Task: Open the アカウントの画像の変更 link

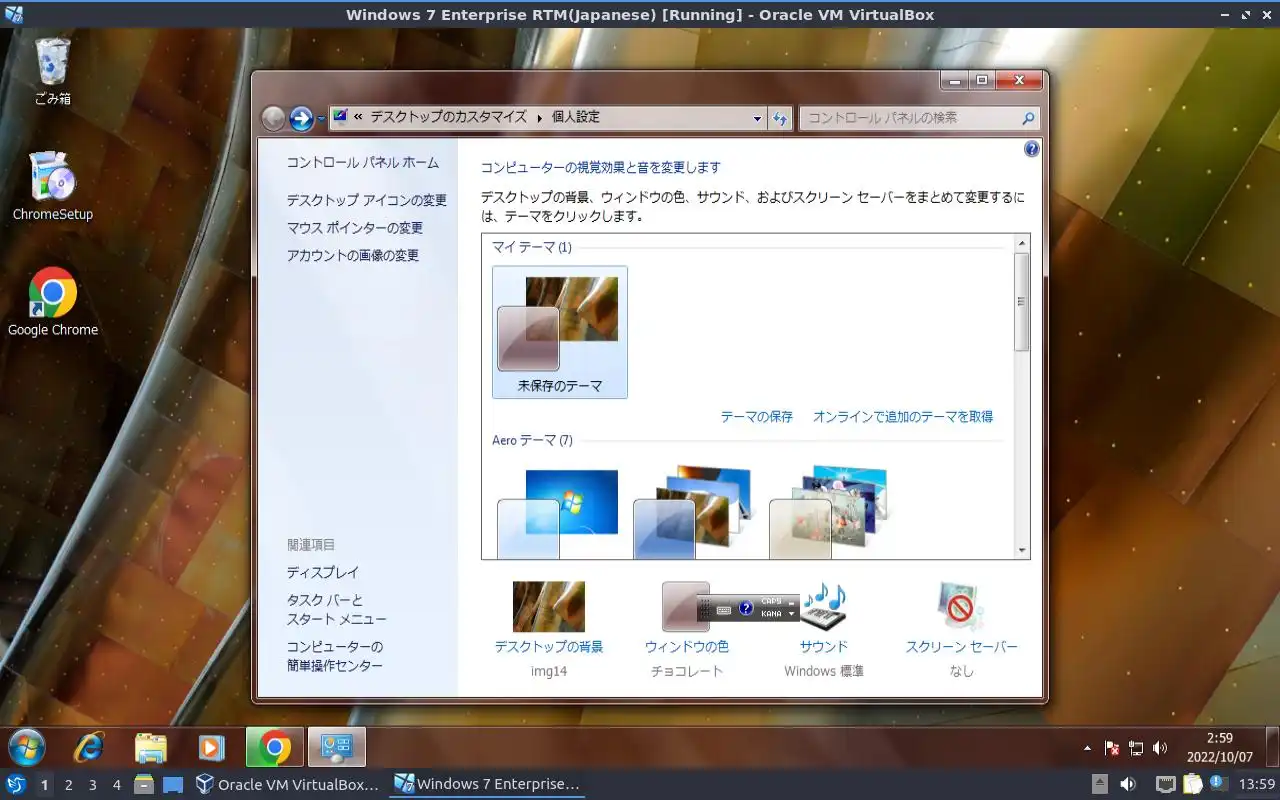Action: pos(353,256)
